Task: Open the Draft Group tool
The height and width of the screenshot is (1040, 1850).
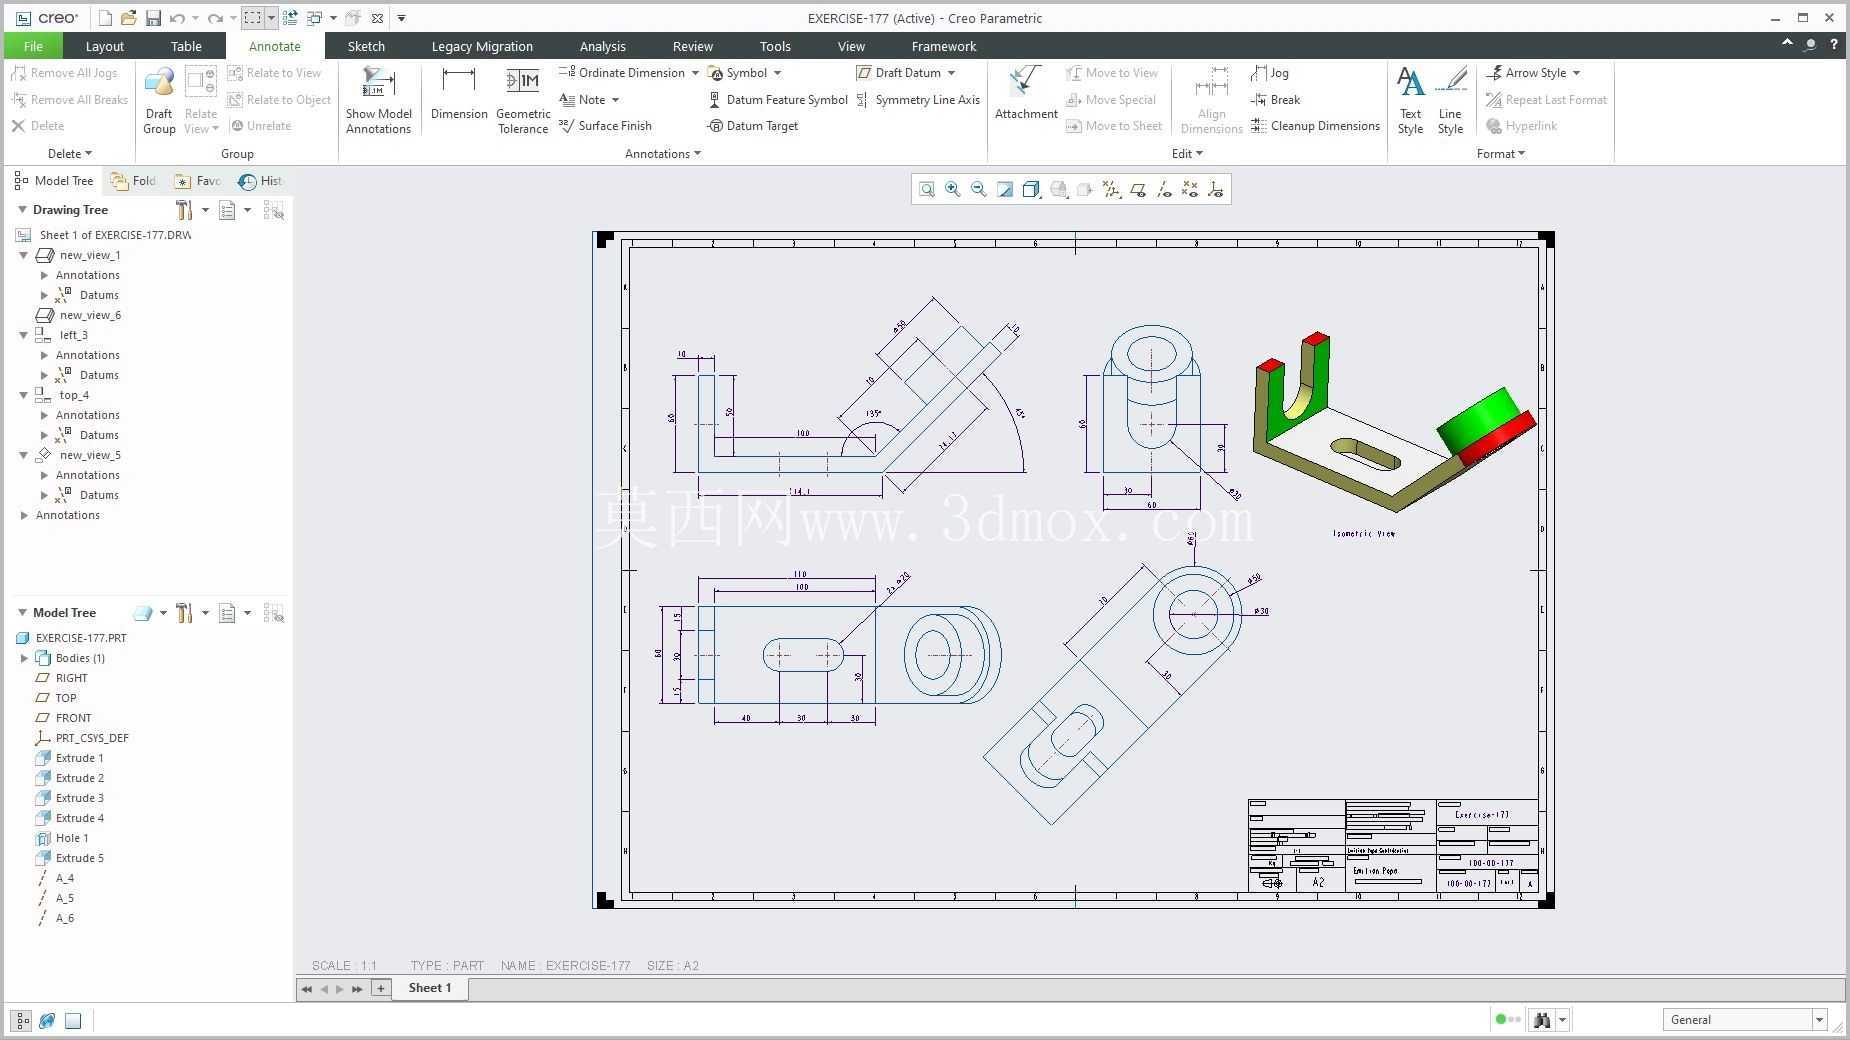Action: (159, 100)
